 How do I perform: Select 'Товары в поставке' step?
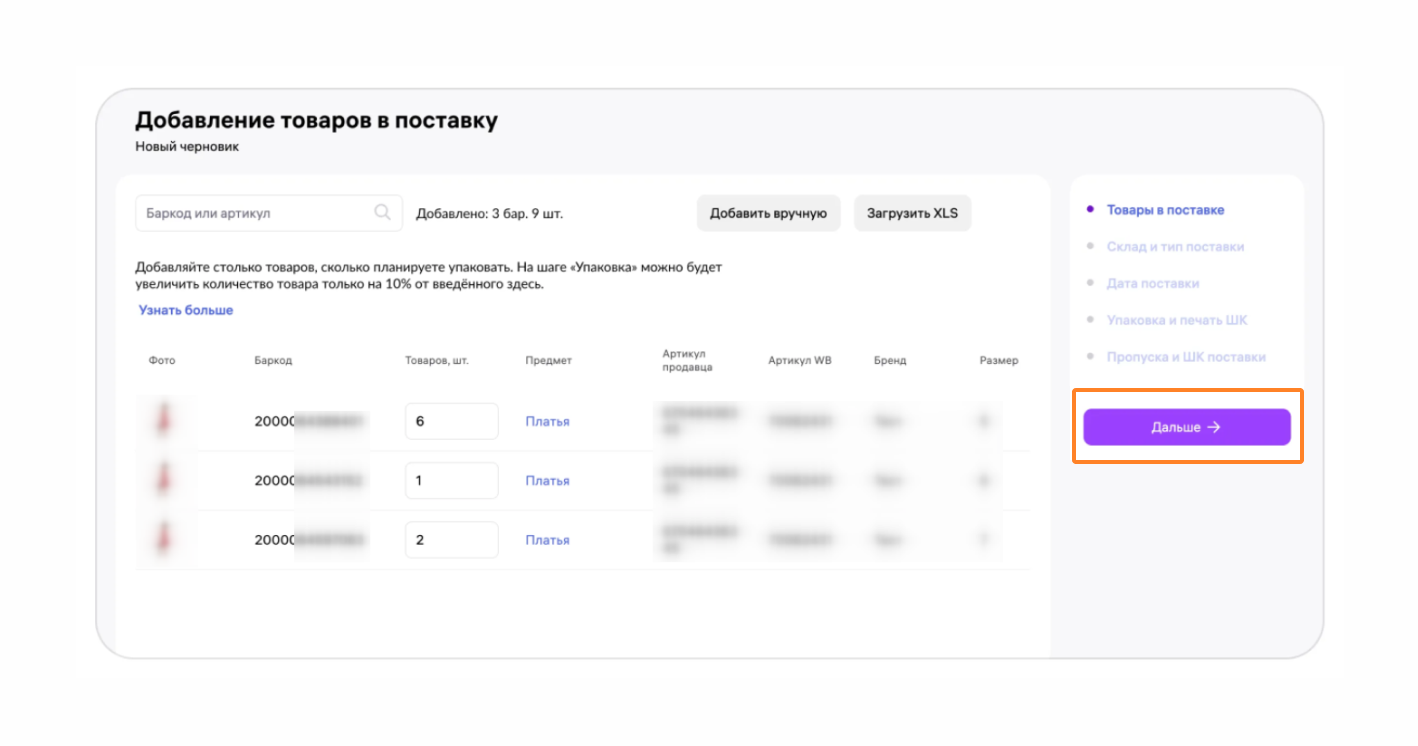1165,210
